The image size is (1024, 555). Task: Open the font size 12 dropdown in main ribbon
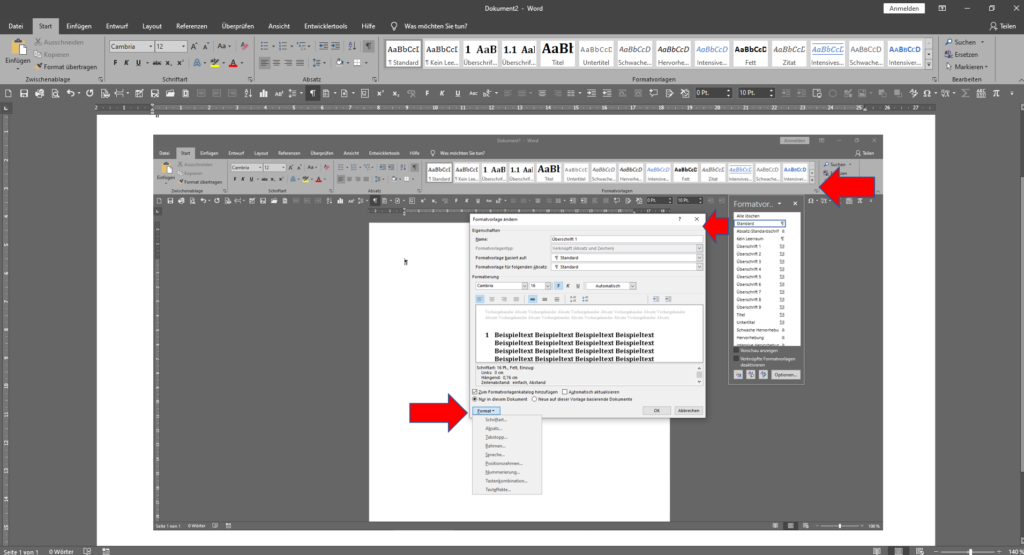[x=184, y=46]
